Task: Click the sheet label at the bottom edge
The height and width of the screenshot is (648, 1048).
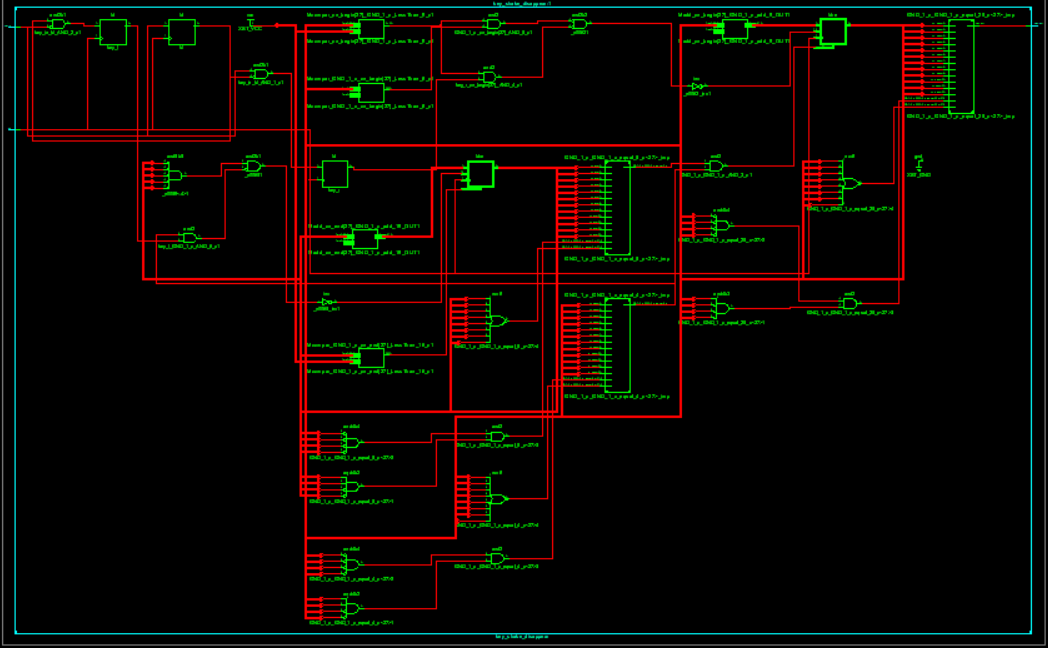Action: (522, 637)
